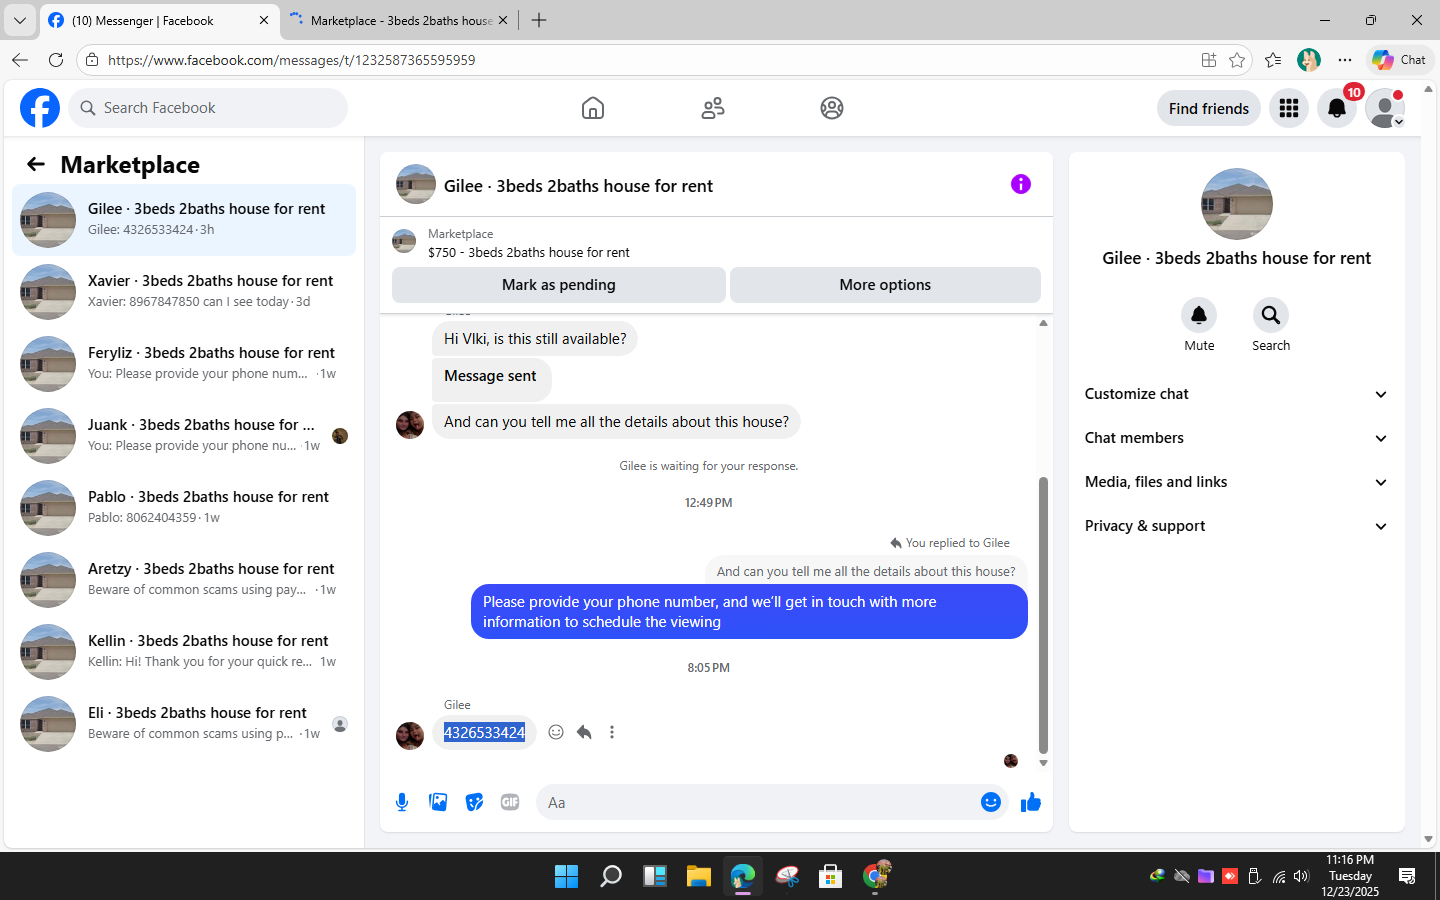Open the browser tab search dropdown
This screenshot has height=900, width=1440.
19,20
